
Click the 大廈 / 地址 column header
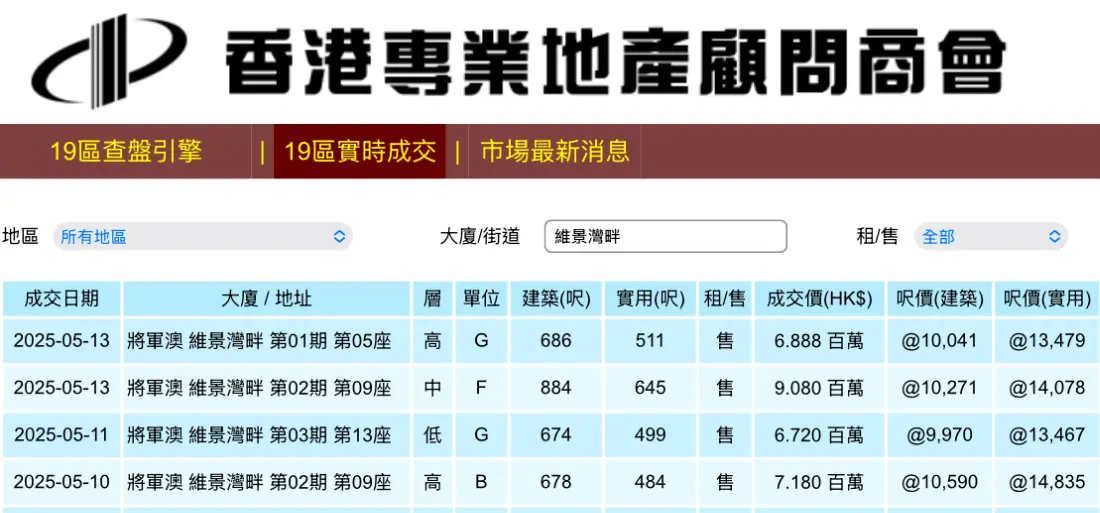267,299
